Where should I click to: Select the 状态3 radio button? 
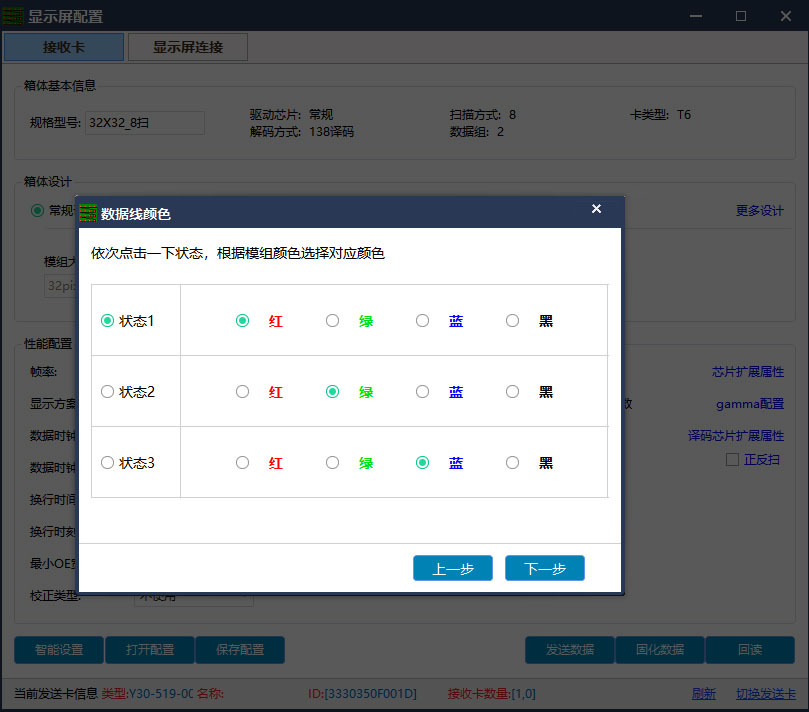pos(107,462)
